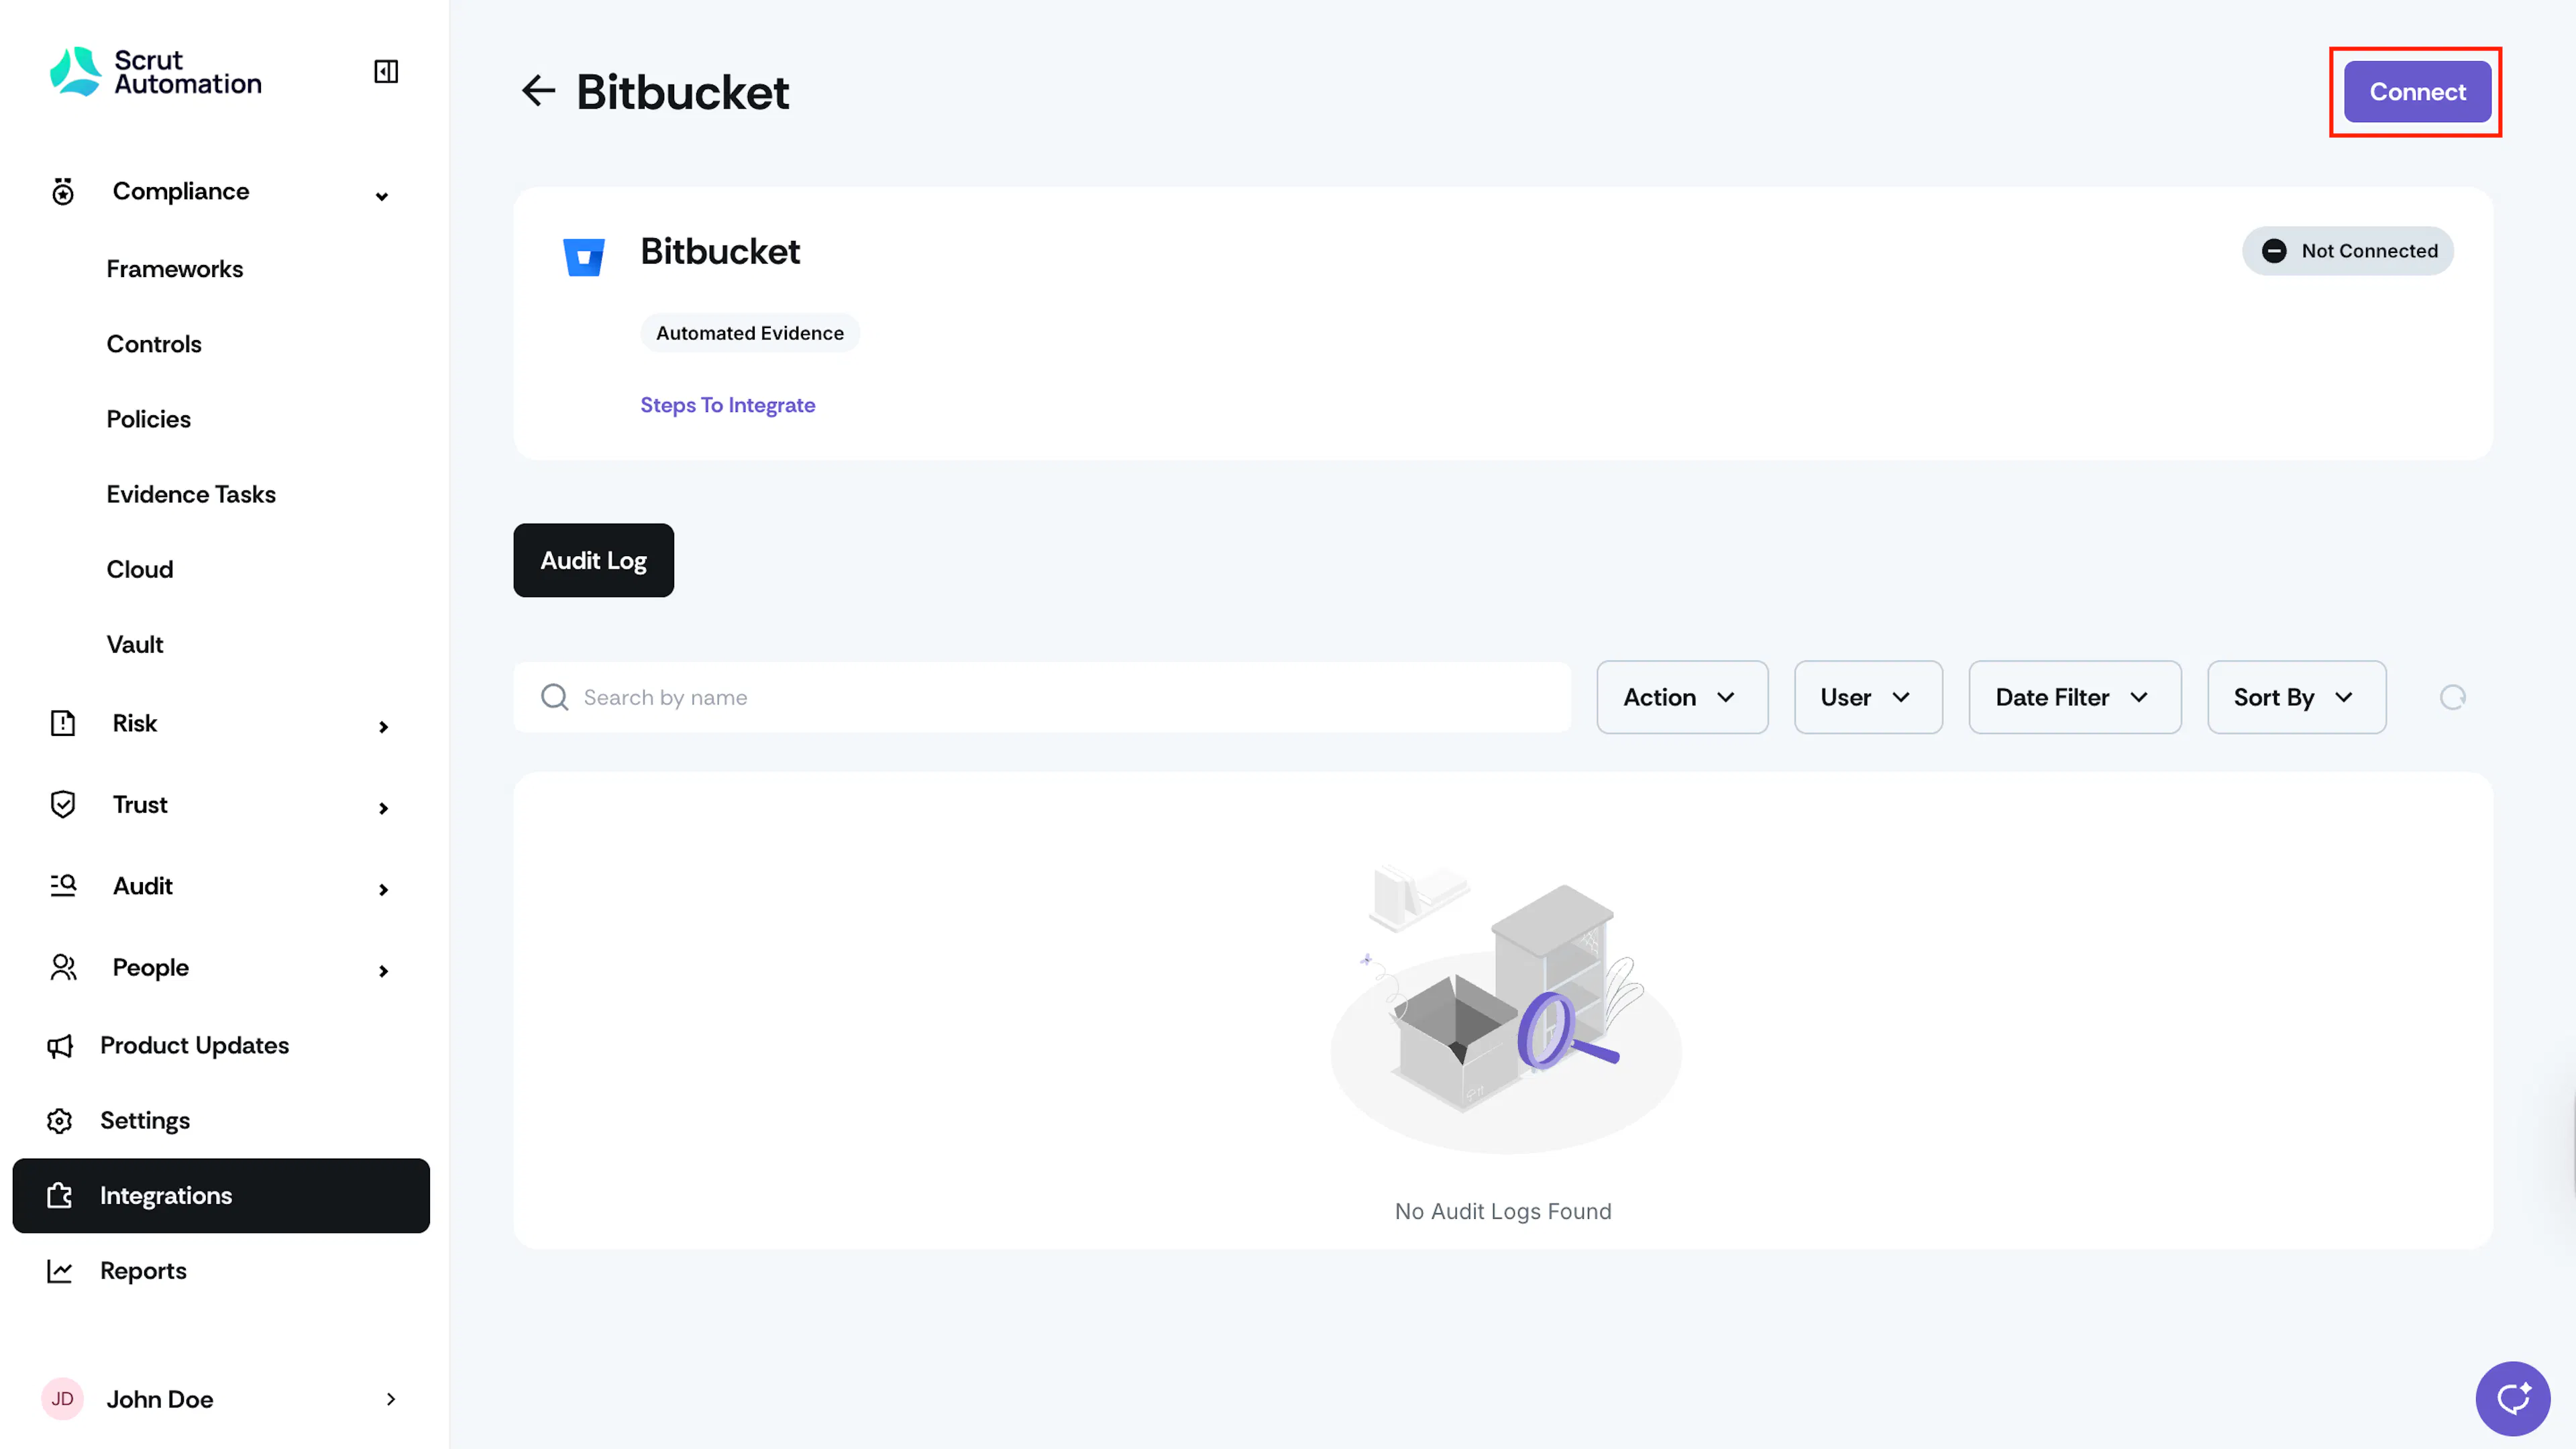Click the Connect button

(x=2417, y=91)
